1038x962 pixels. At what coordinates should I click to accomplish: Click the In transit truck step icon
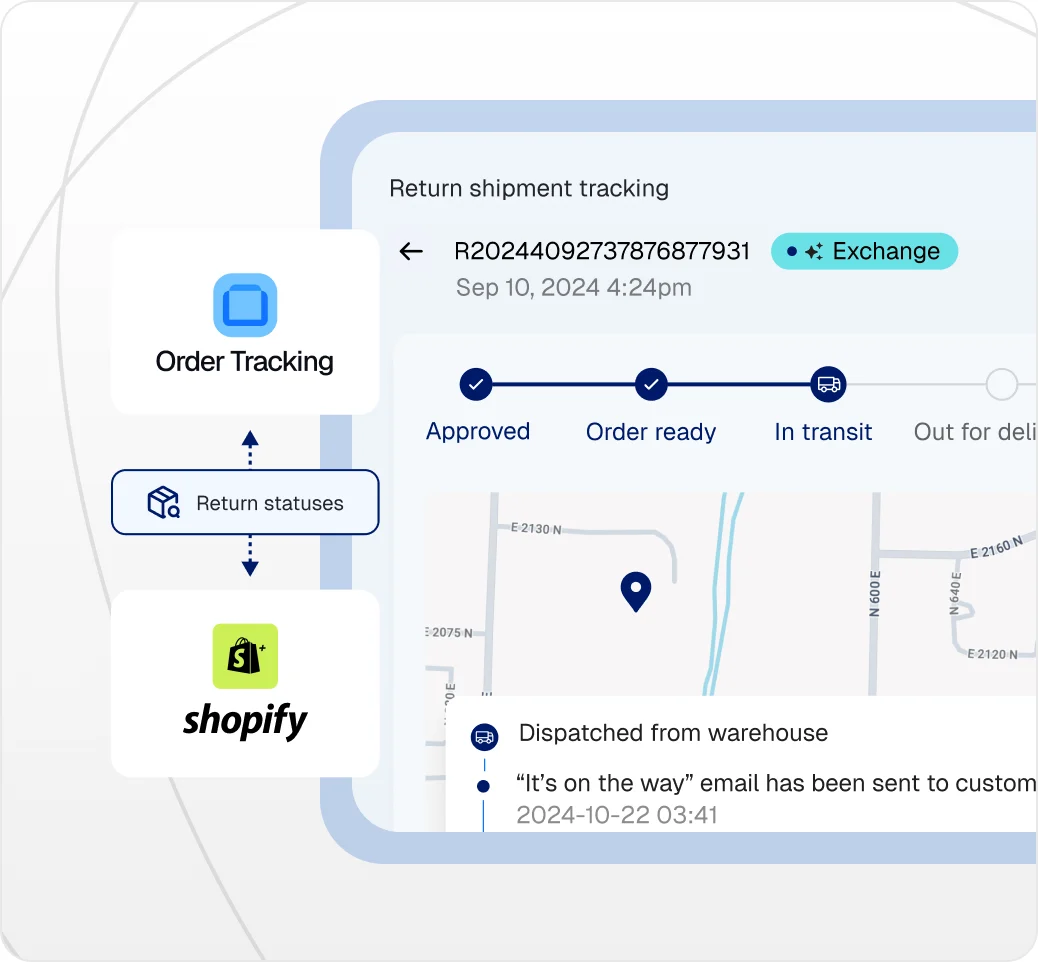828,384
